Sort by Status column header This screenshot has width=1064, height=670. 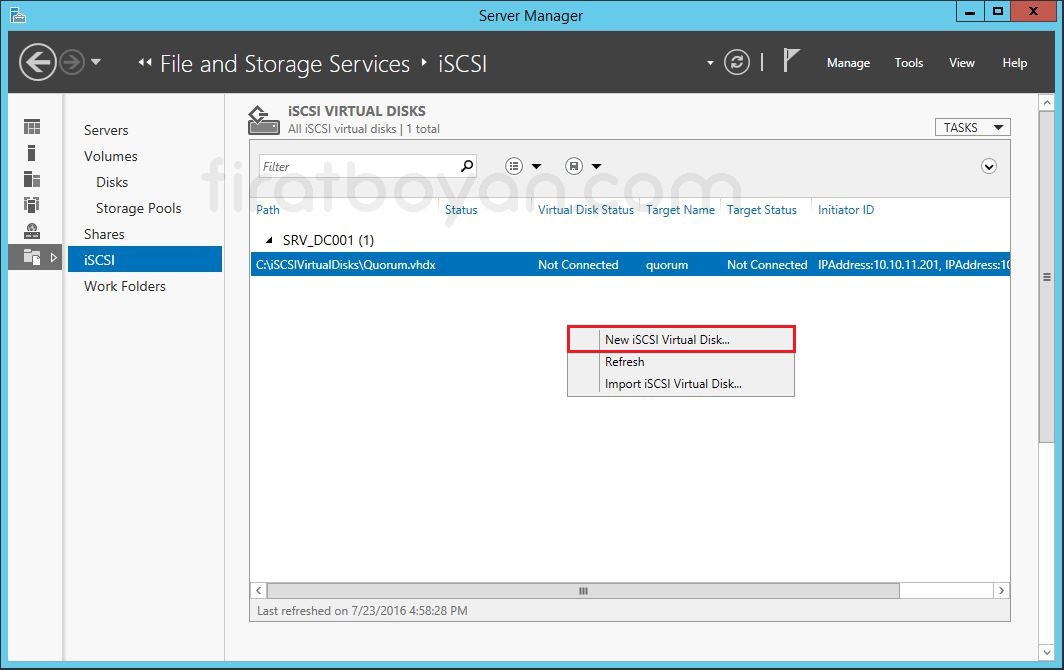click(461, 210)
